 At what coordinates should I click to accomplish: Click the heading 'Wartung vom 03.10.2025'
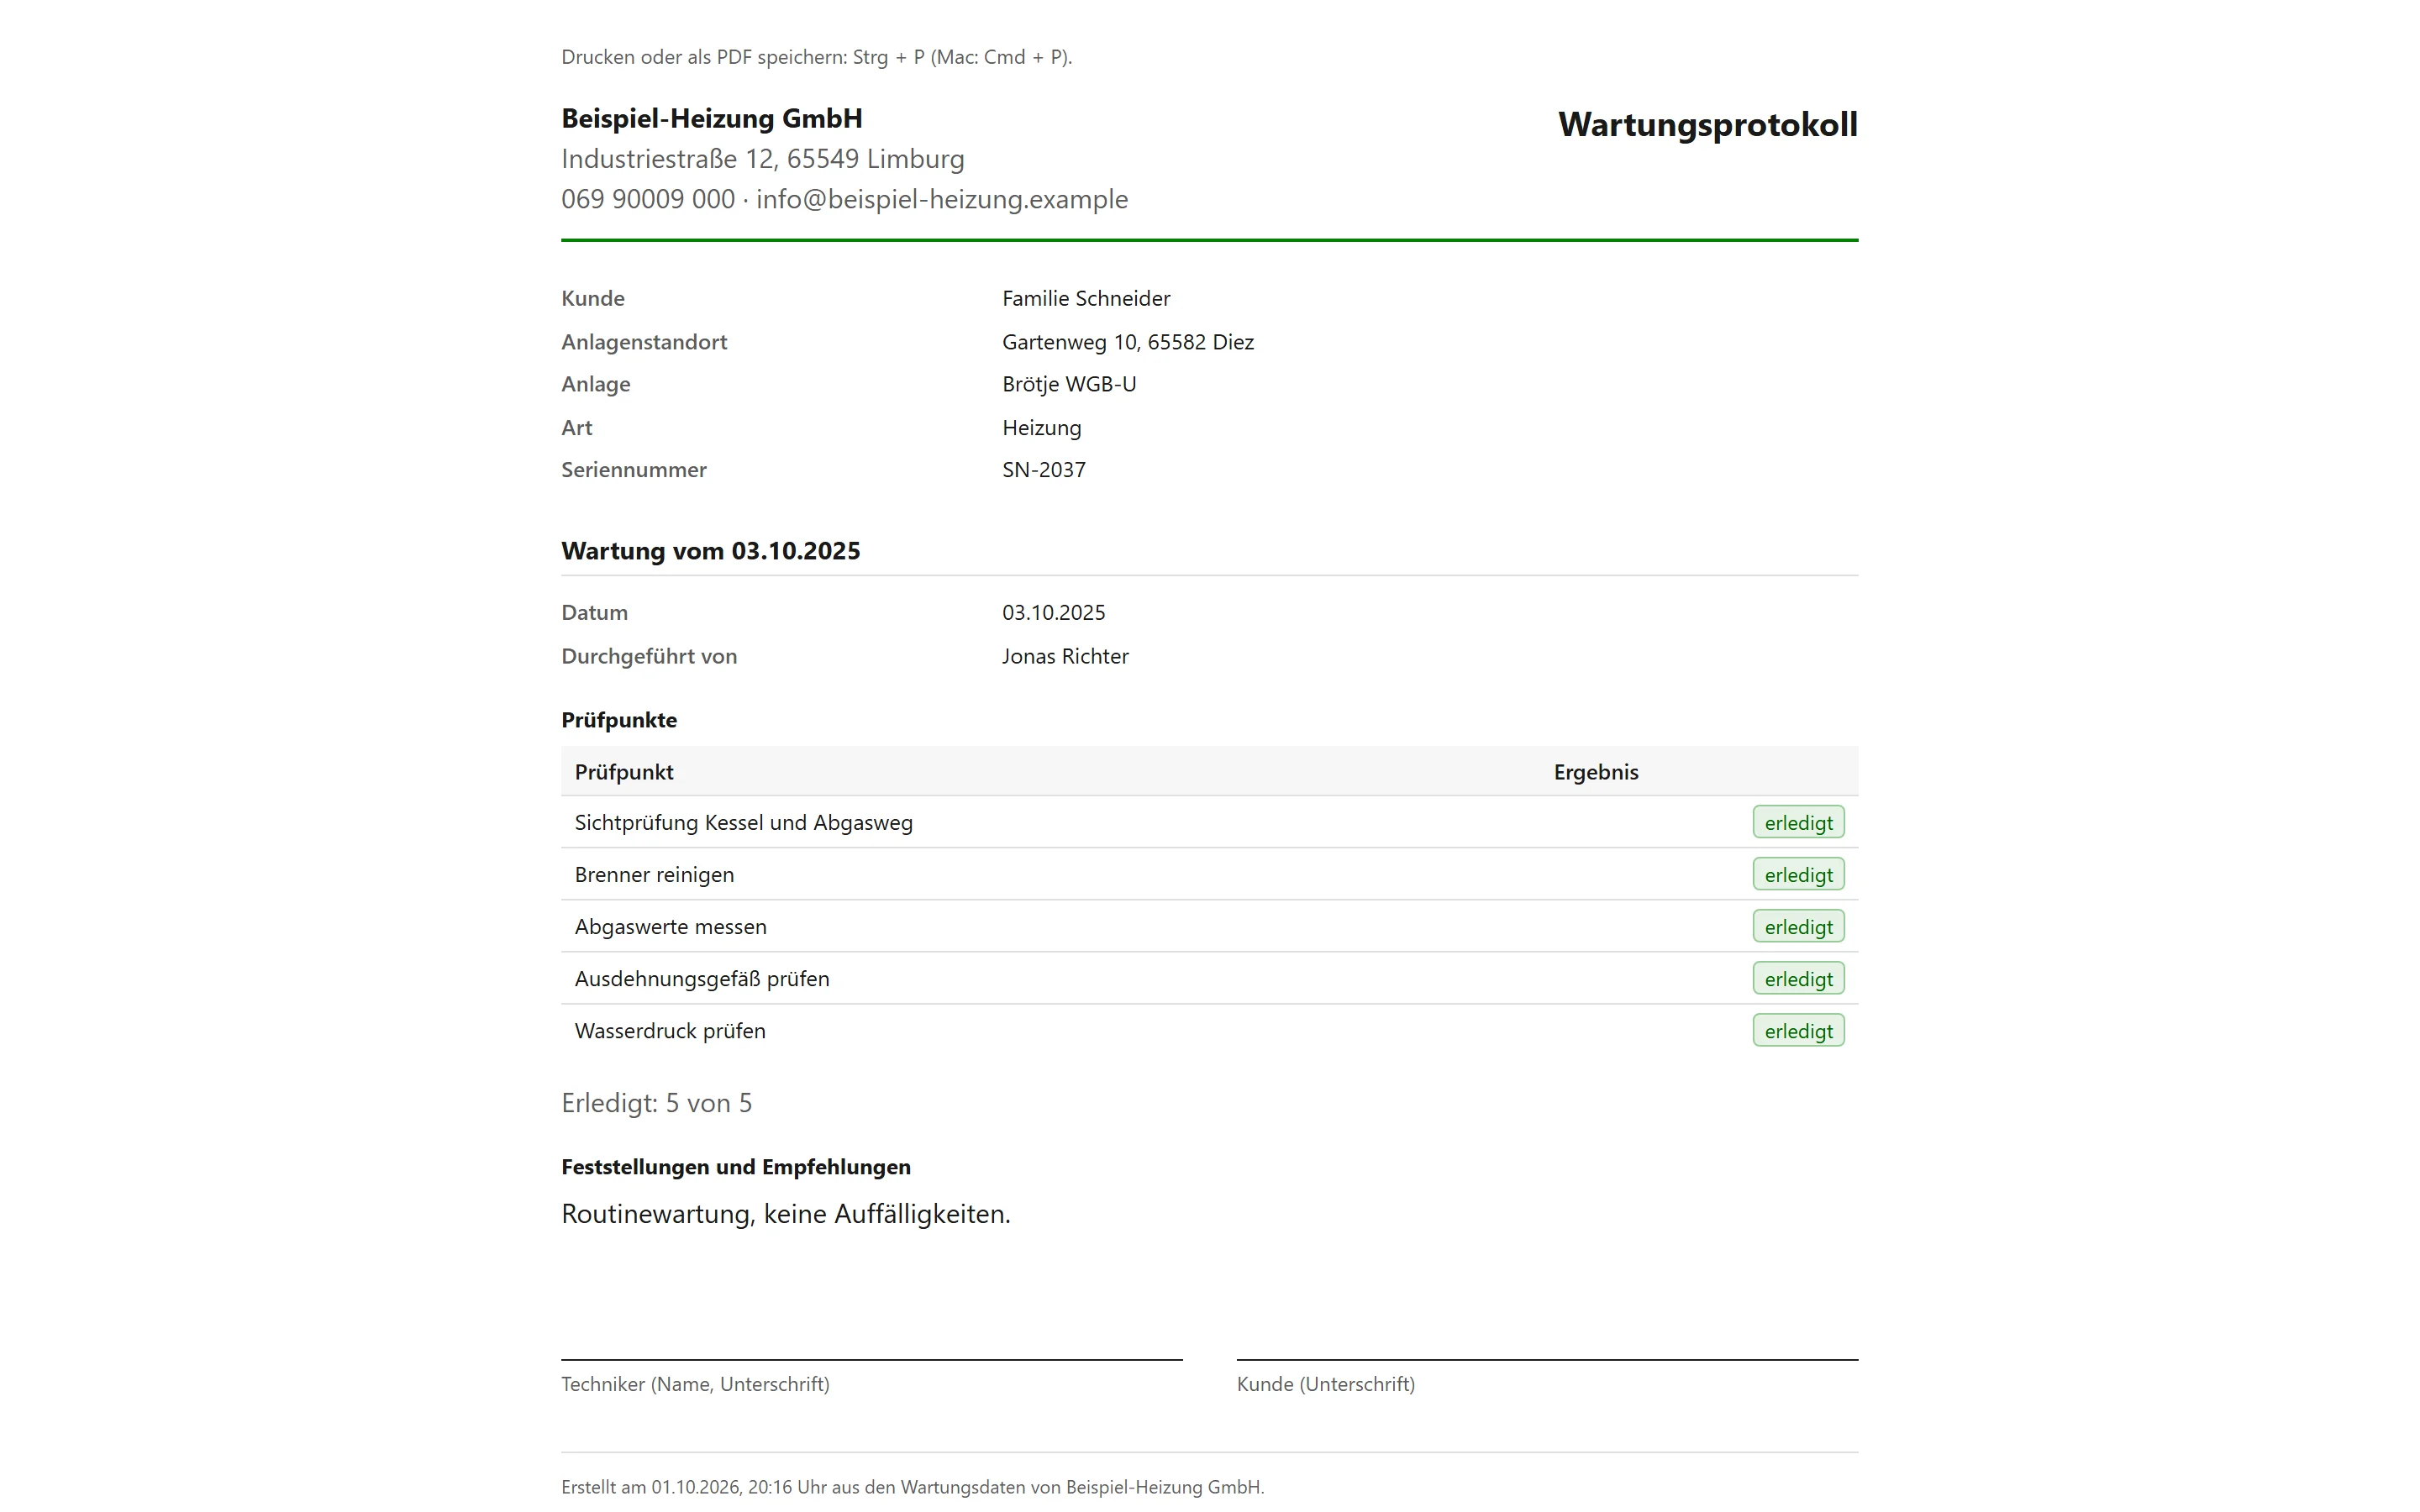[x=711, y=551]
